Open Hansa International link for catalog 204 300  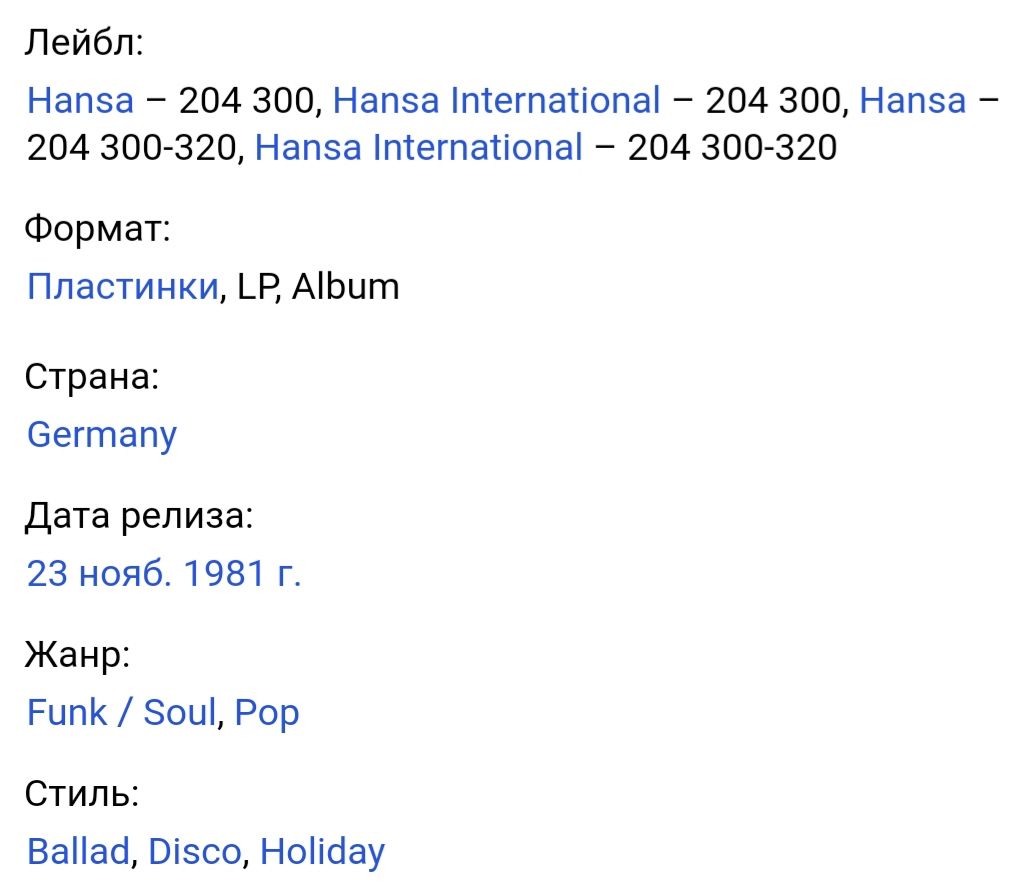[497, 100]
